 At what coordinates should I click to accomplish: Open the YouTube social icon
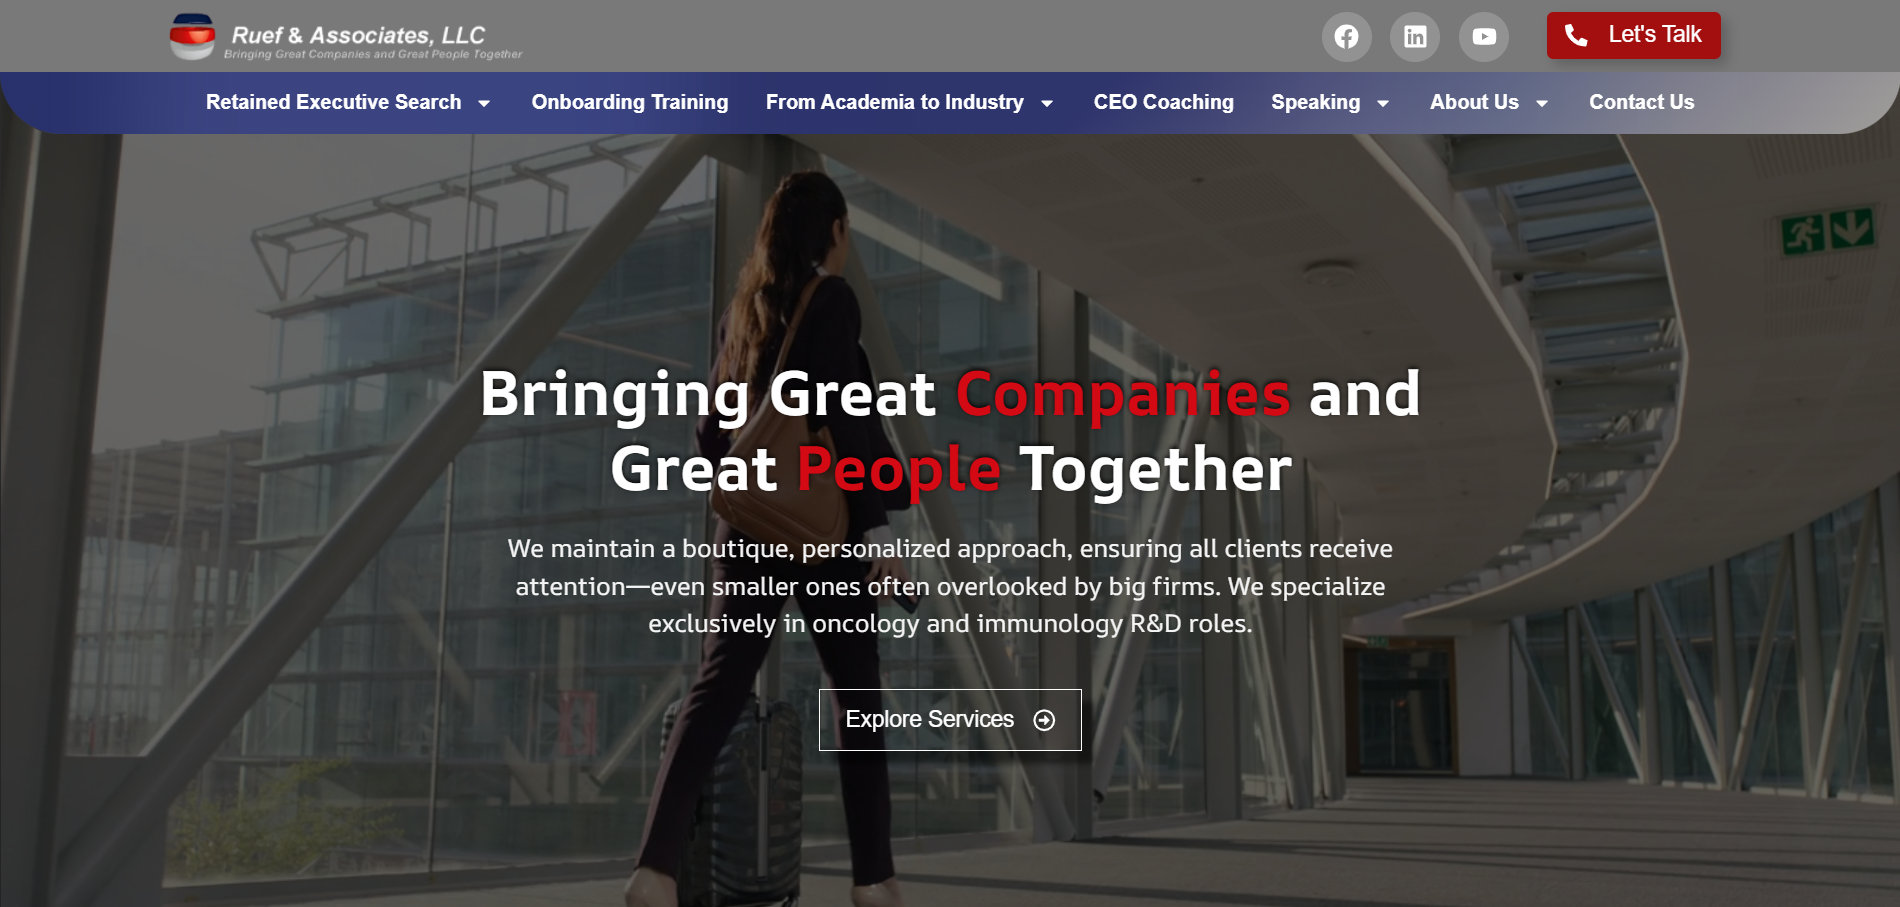[x=1484, y=37]
